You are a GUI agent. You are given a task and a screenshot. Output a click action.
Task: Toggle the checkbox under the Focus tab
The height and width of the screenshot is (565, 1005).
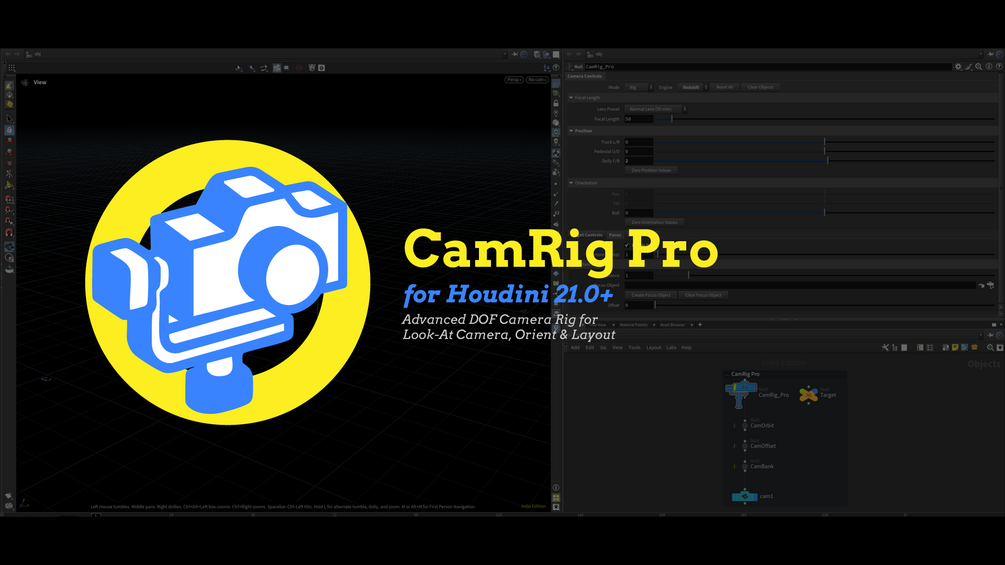(x=627, y=245)
